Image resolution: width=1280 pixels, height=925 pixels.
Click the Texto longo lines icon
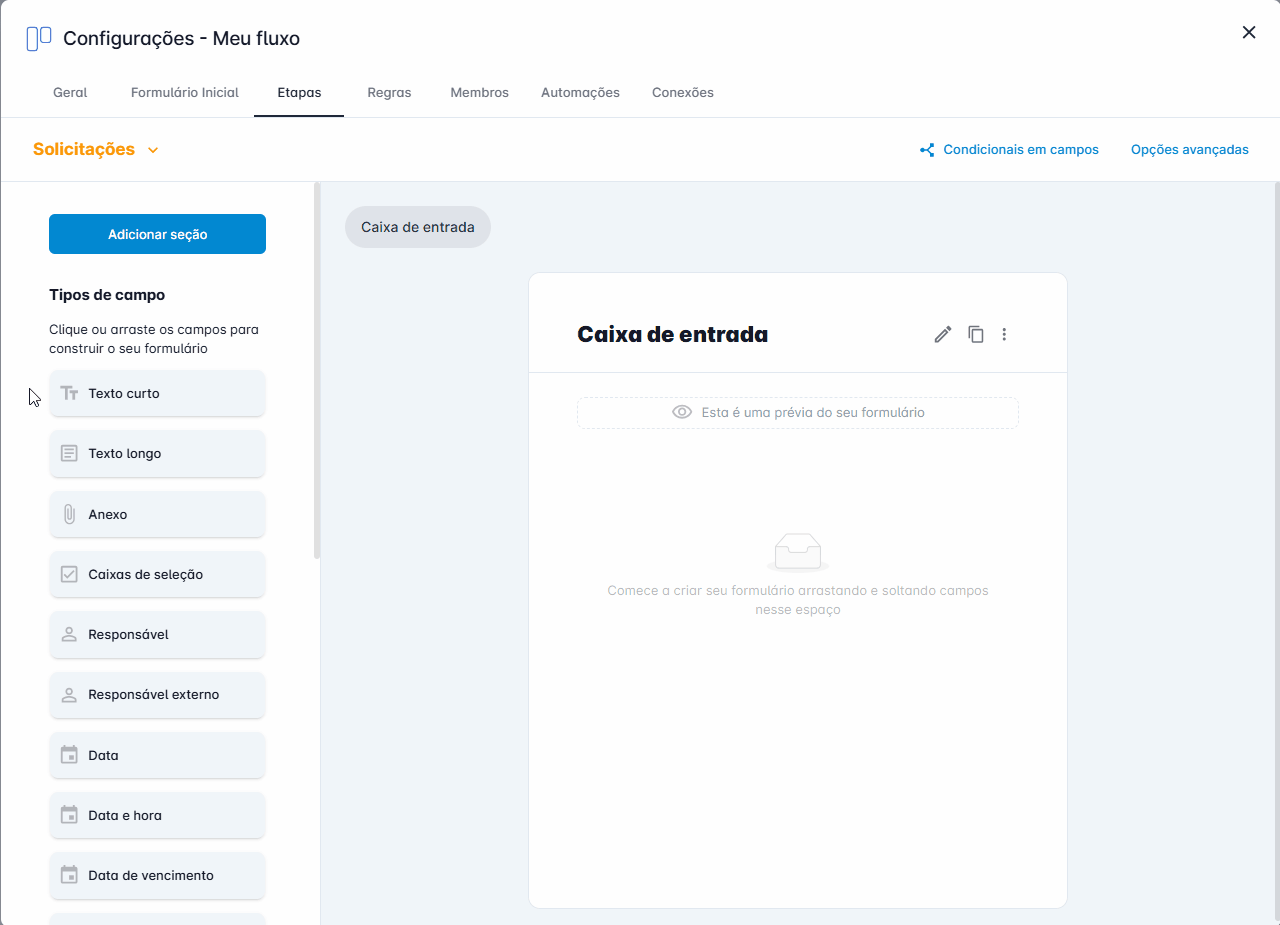[x=69, y=453]
